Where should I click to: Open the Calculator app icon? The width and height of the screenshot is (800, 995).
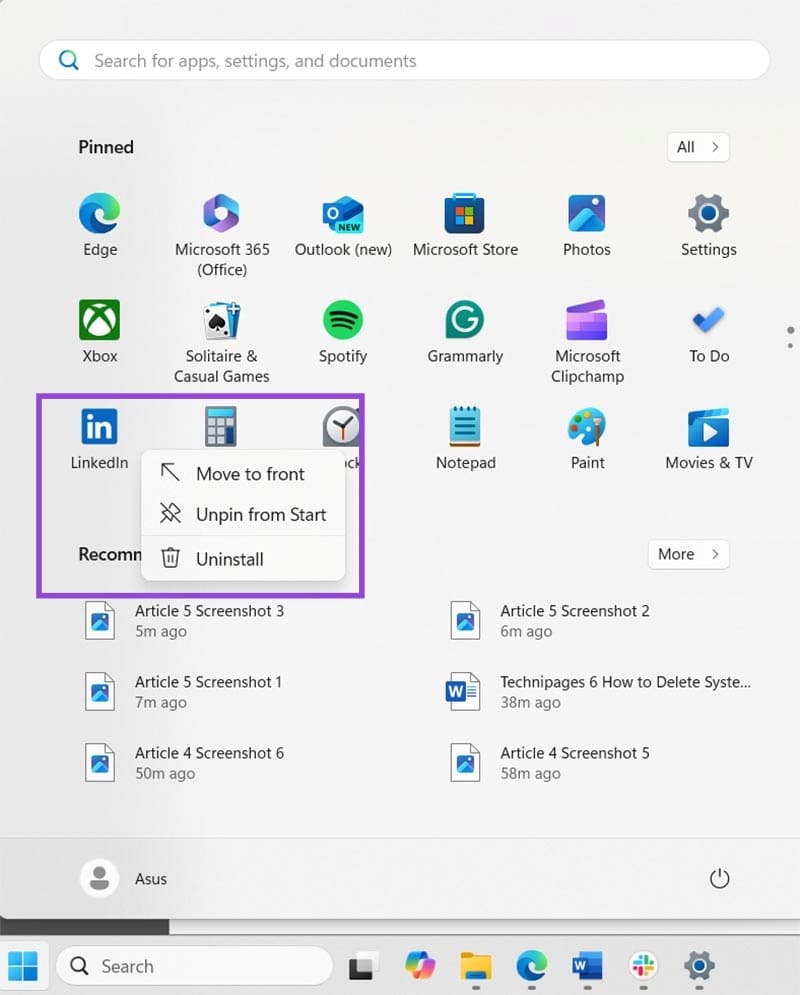(221, 426)
